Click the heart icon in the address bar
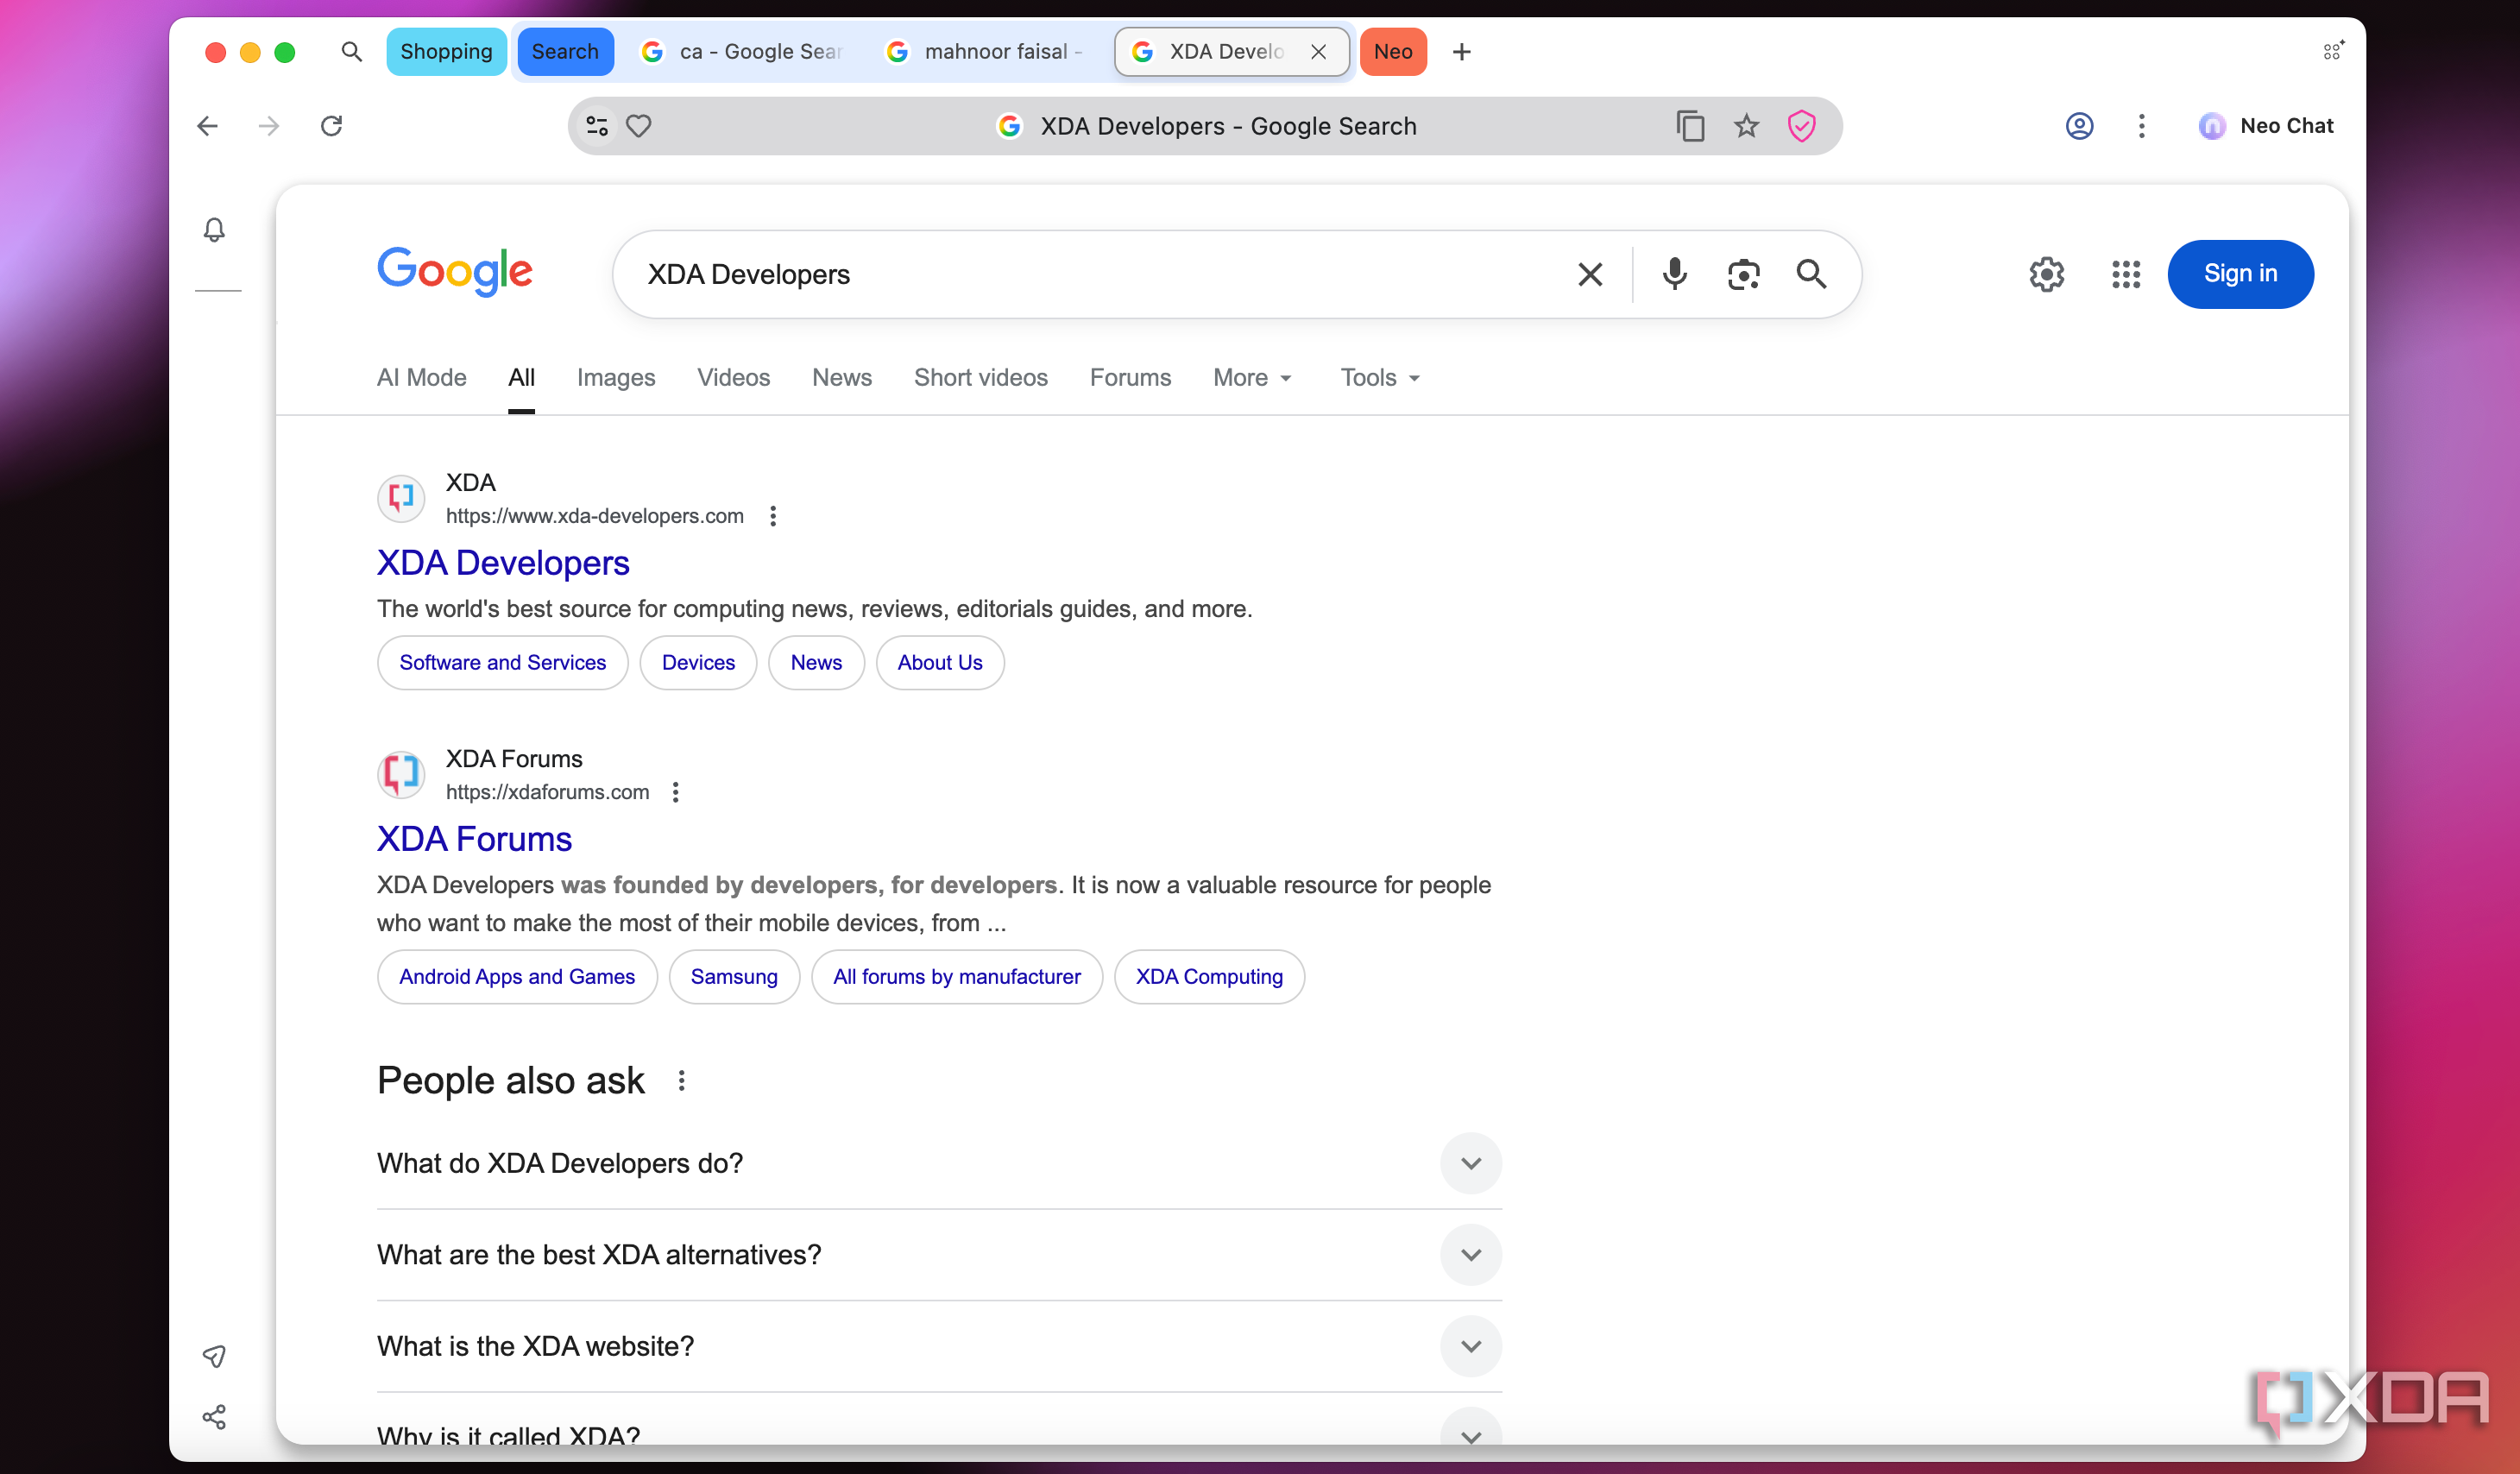This screenshot has height=1474, width=2520. click(x=639, y=126)
